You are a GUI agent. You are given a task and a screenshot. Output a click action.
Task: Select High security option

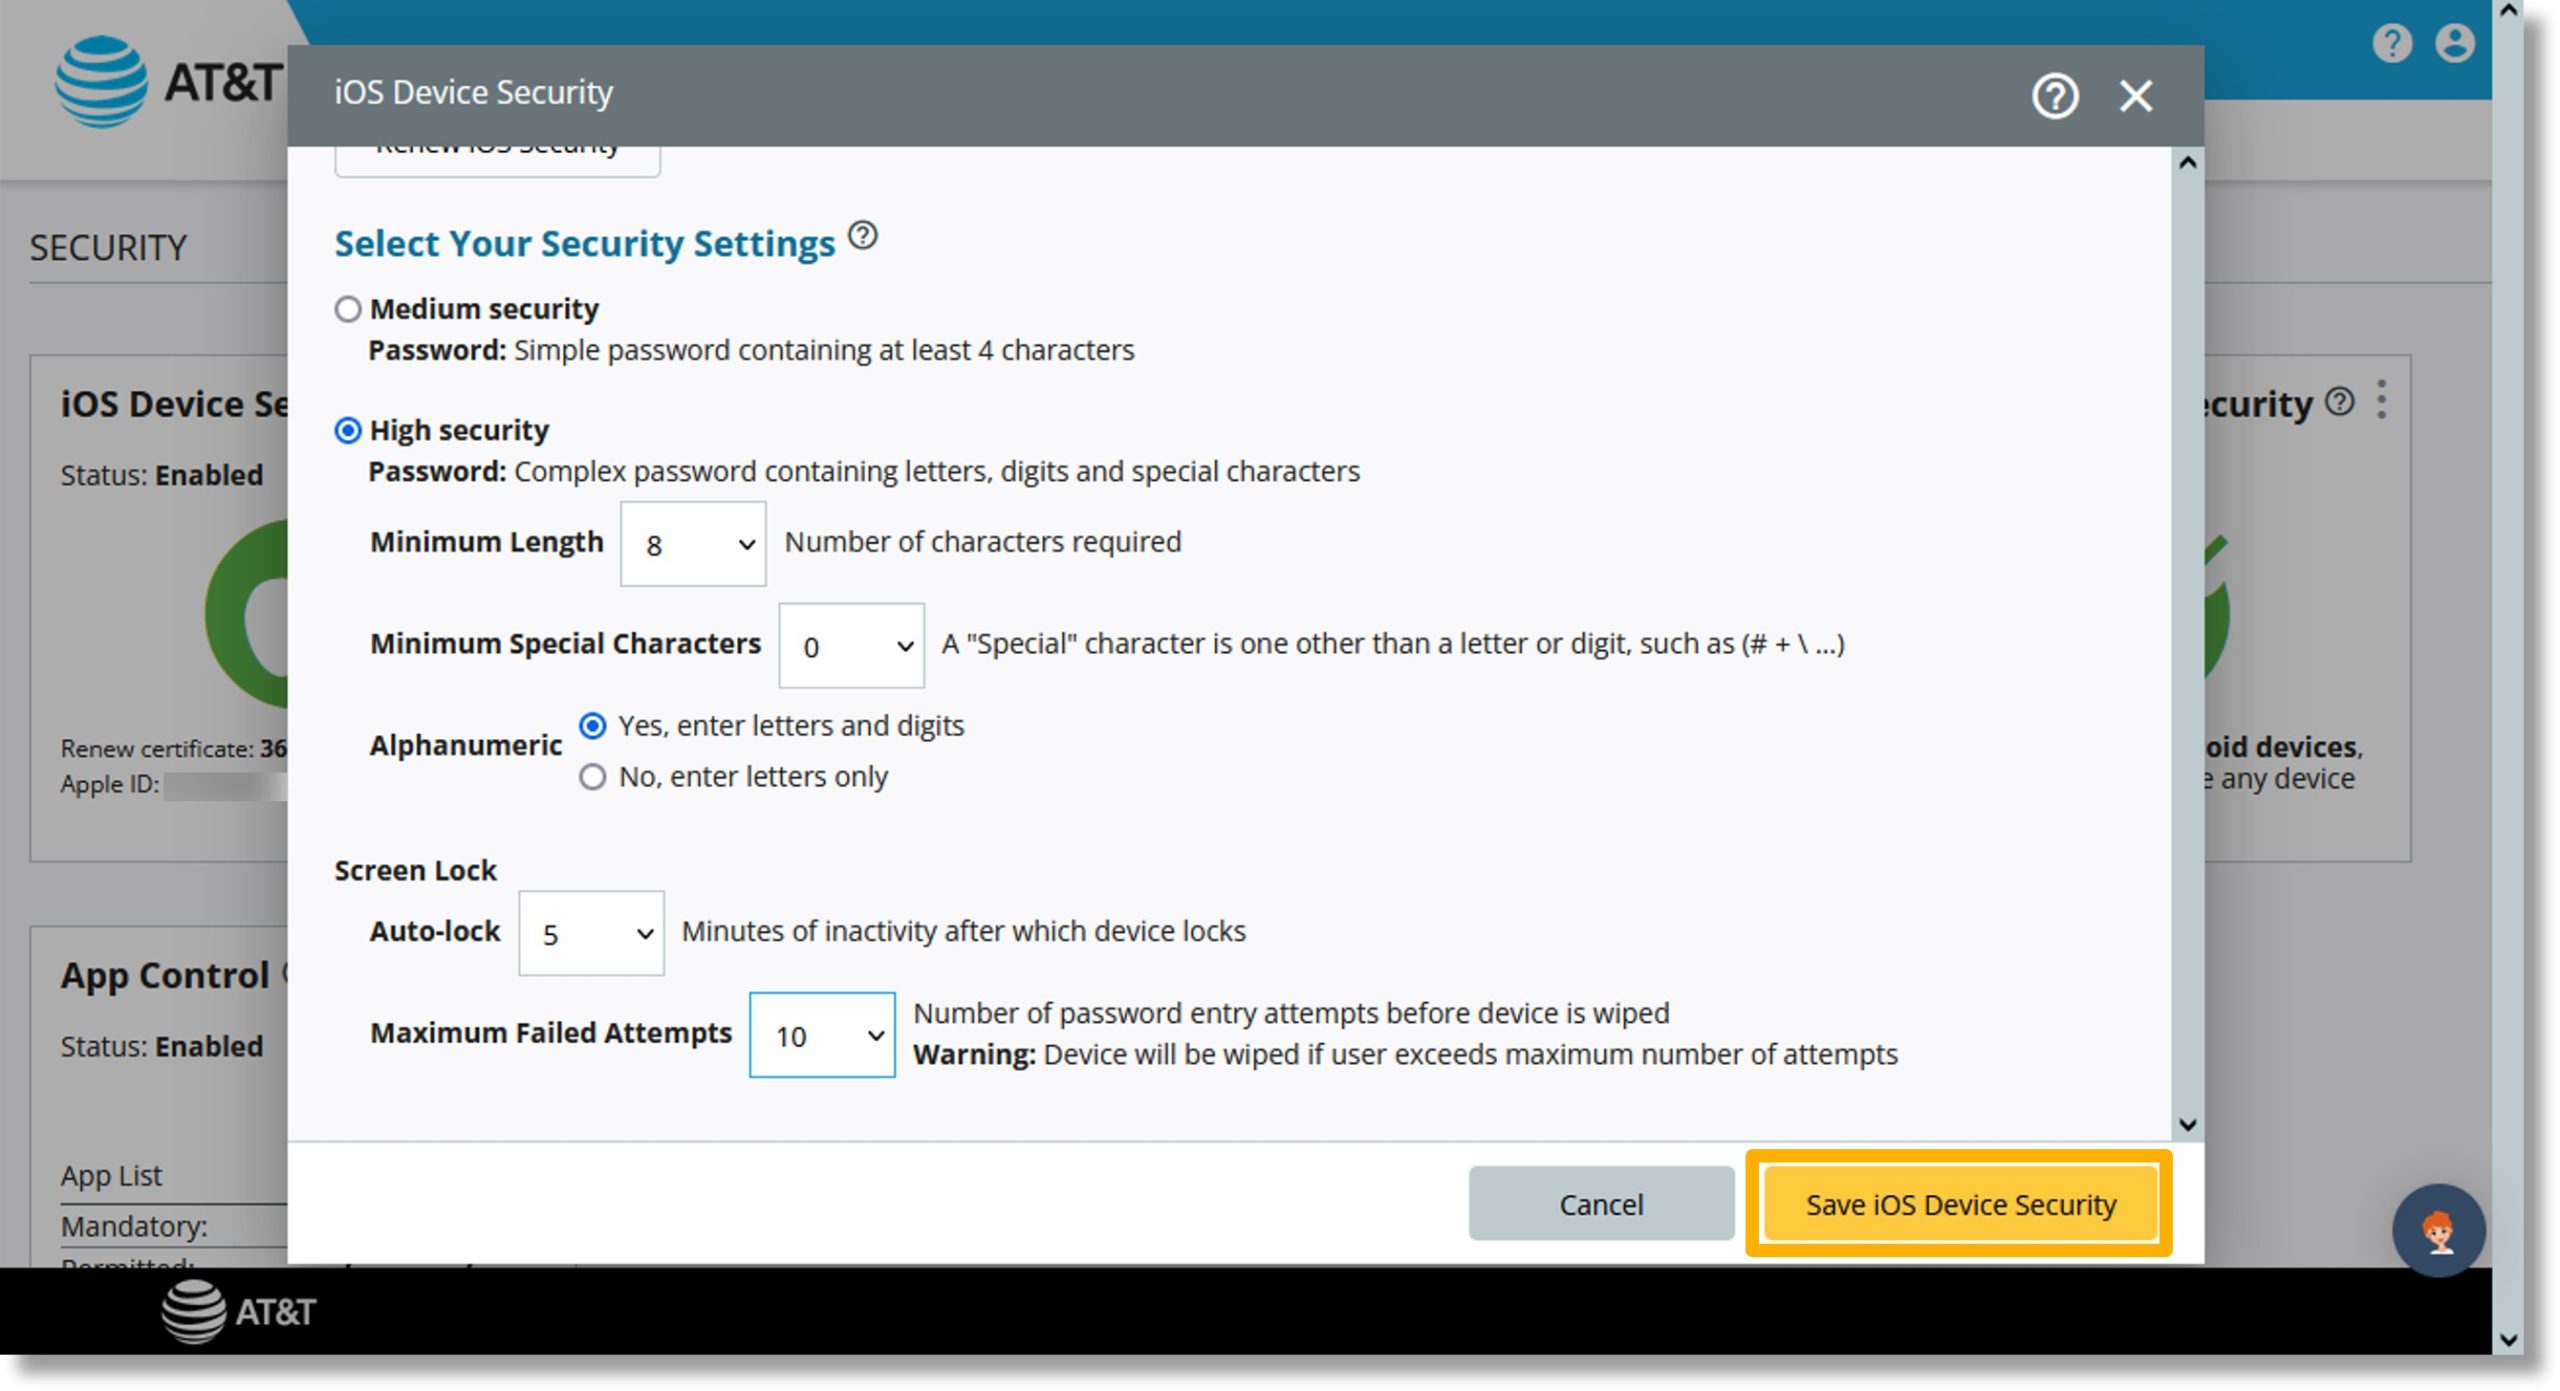click(x=347, y=430)
